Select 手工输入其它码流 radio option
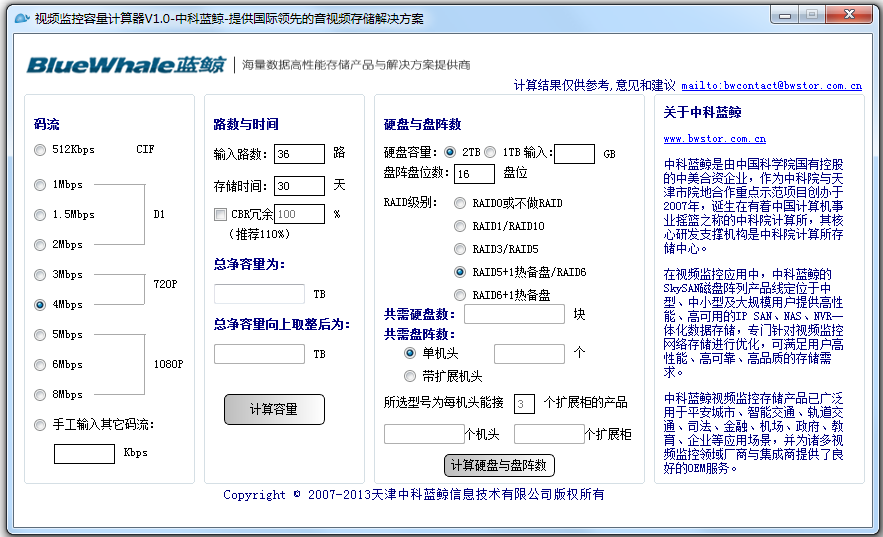This screenshot has height=537, width=883. (40, 425)
